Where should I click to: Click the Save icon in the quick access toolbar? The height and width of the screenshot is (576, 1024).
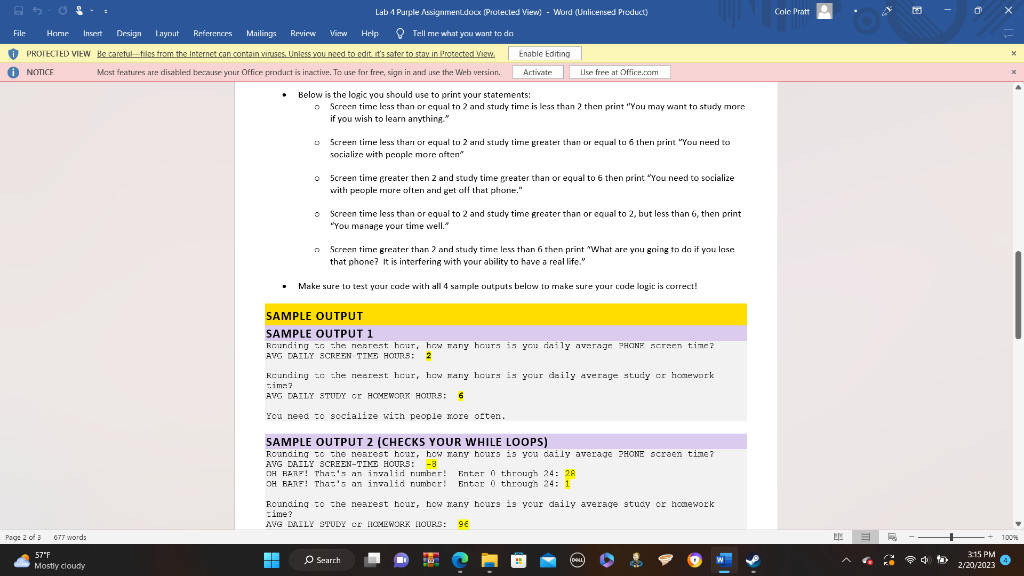(x=18, y=11)
